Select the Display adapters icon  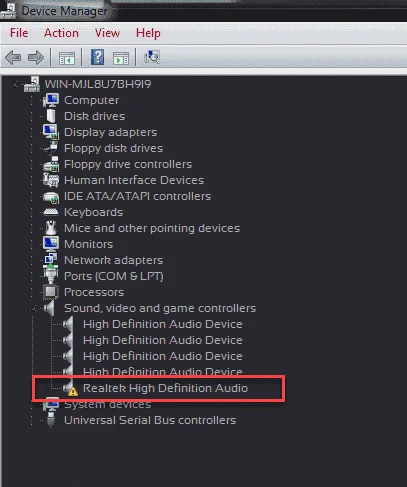tap(51, 132)
